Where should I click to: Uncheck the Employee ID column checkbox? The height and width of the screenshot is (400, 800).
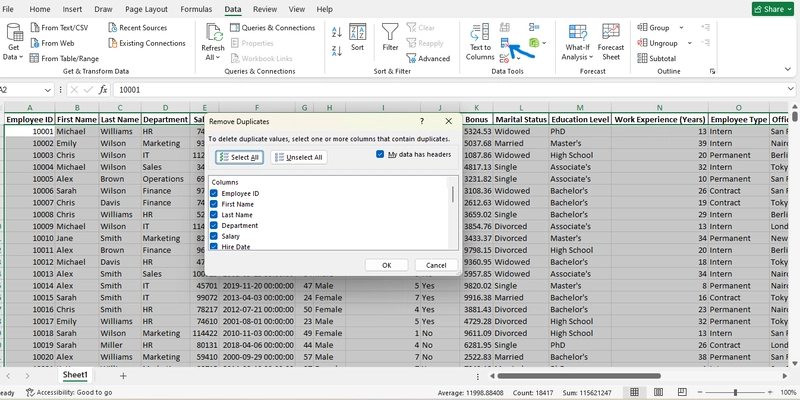point(214,193)
